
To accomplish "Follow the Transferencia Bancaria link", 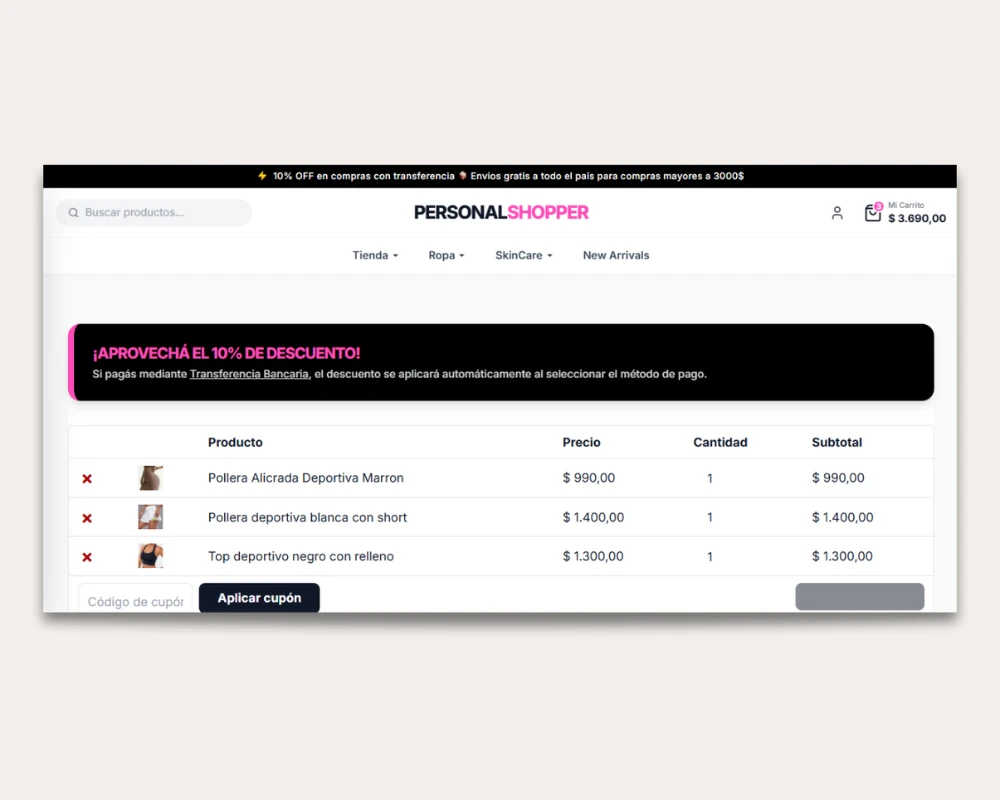I will coord(249,374).
